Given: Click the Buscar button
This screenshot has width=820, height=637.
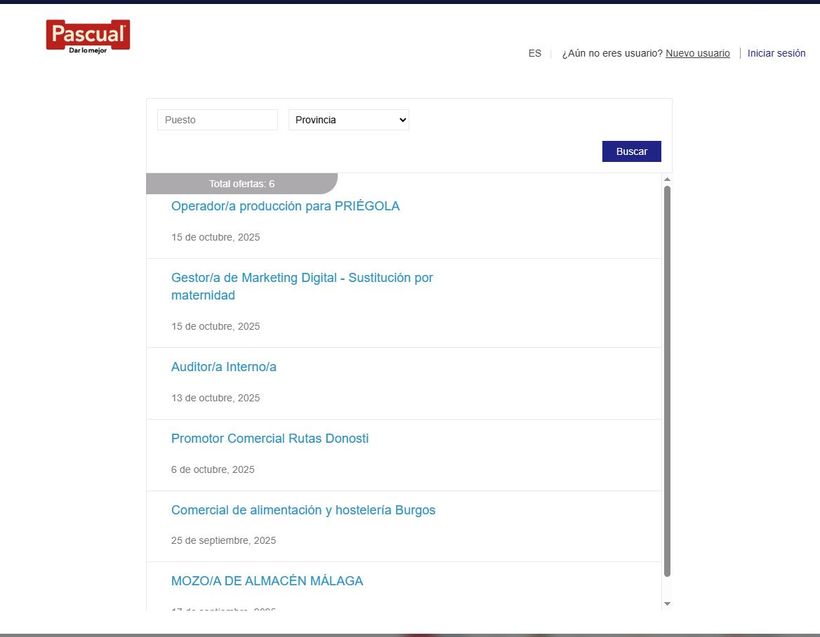Looking at the screenshot, I should click(x=631, y=150).
